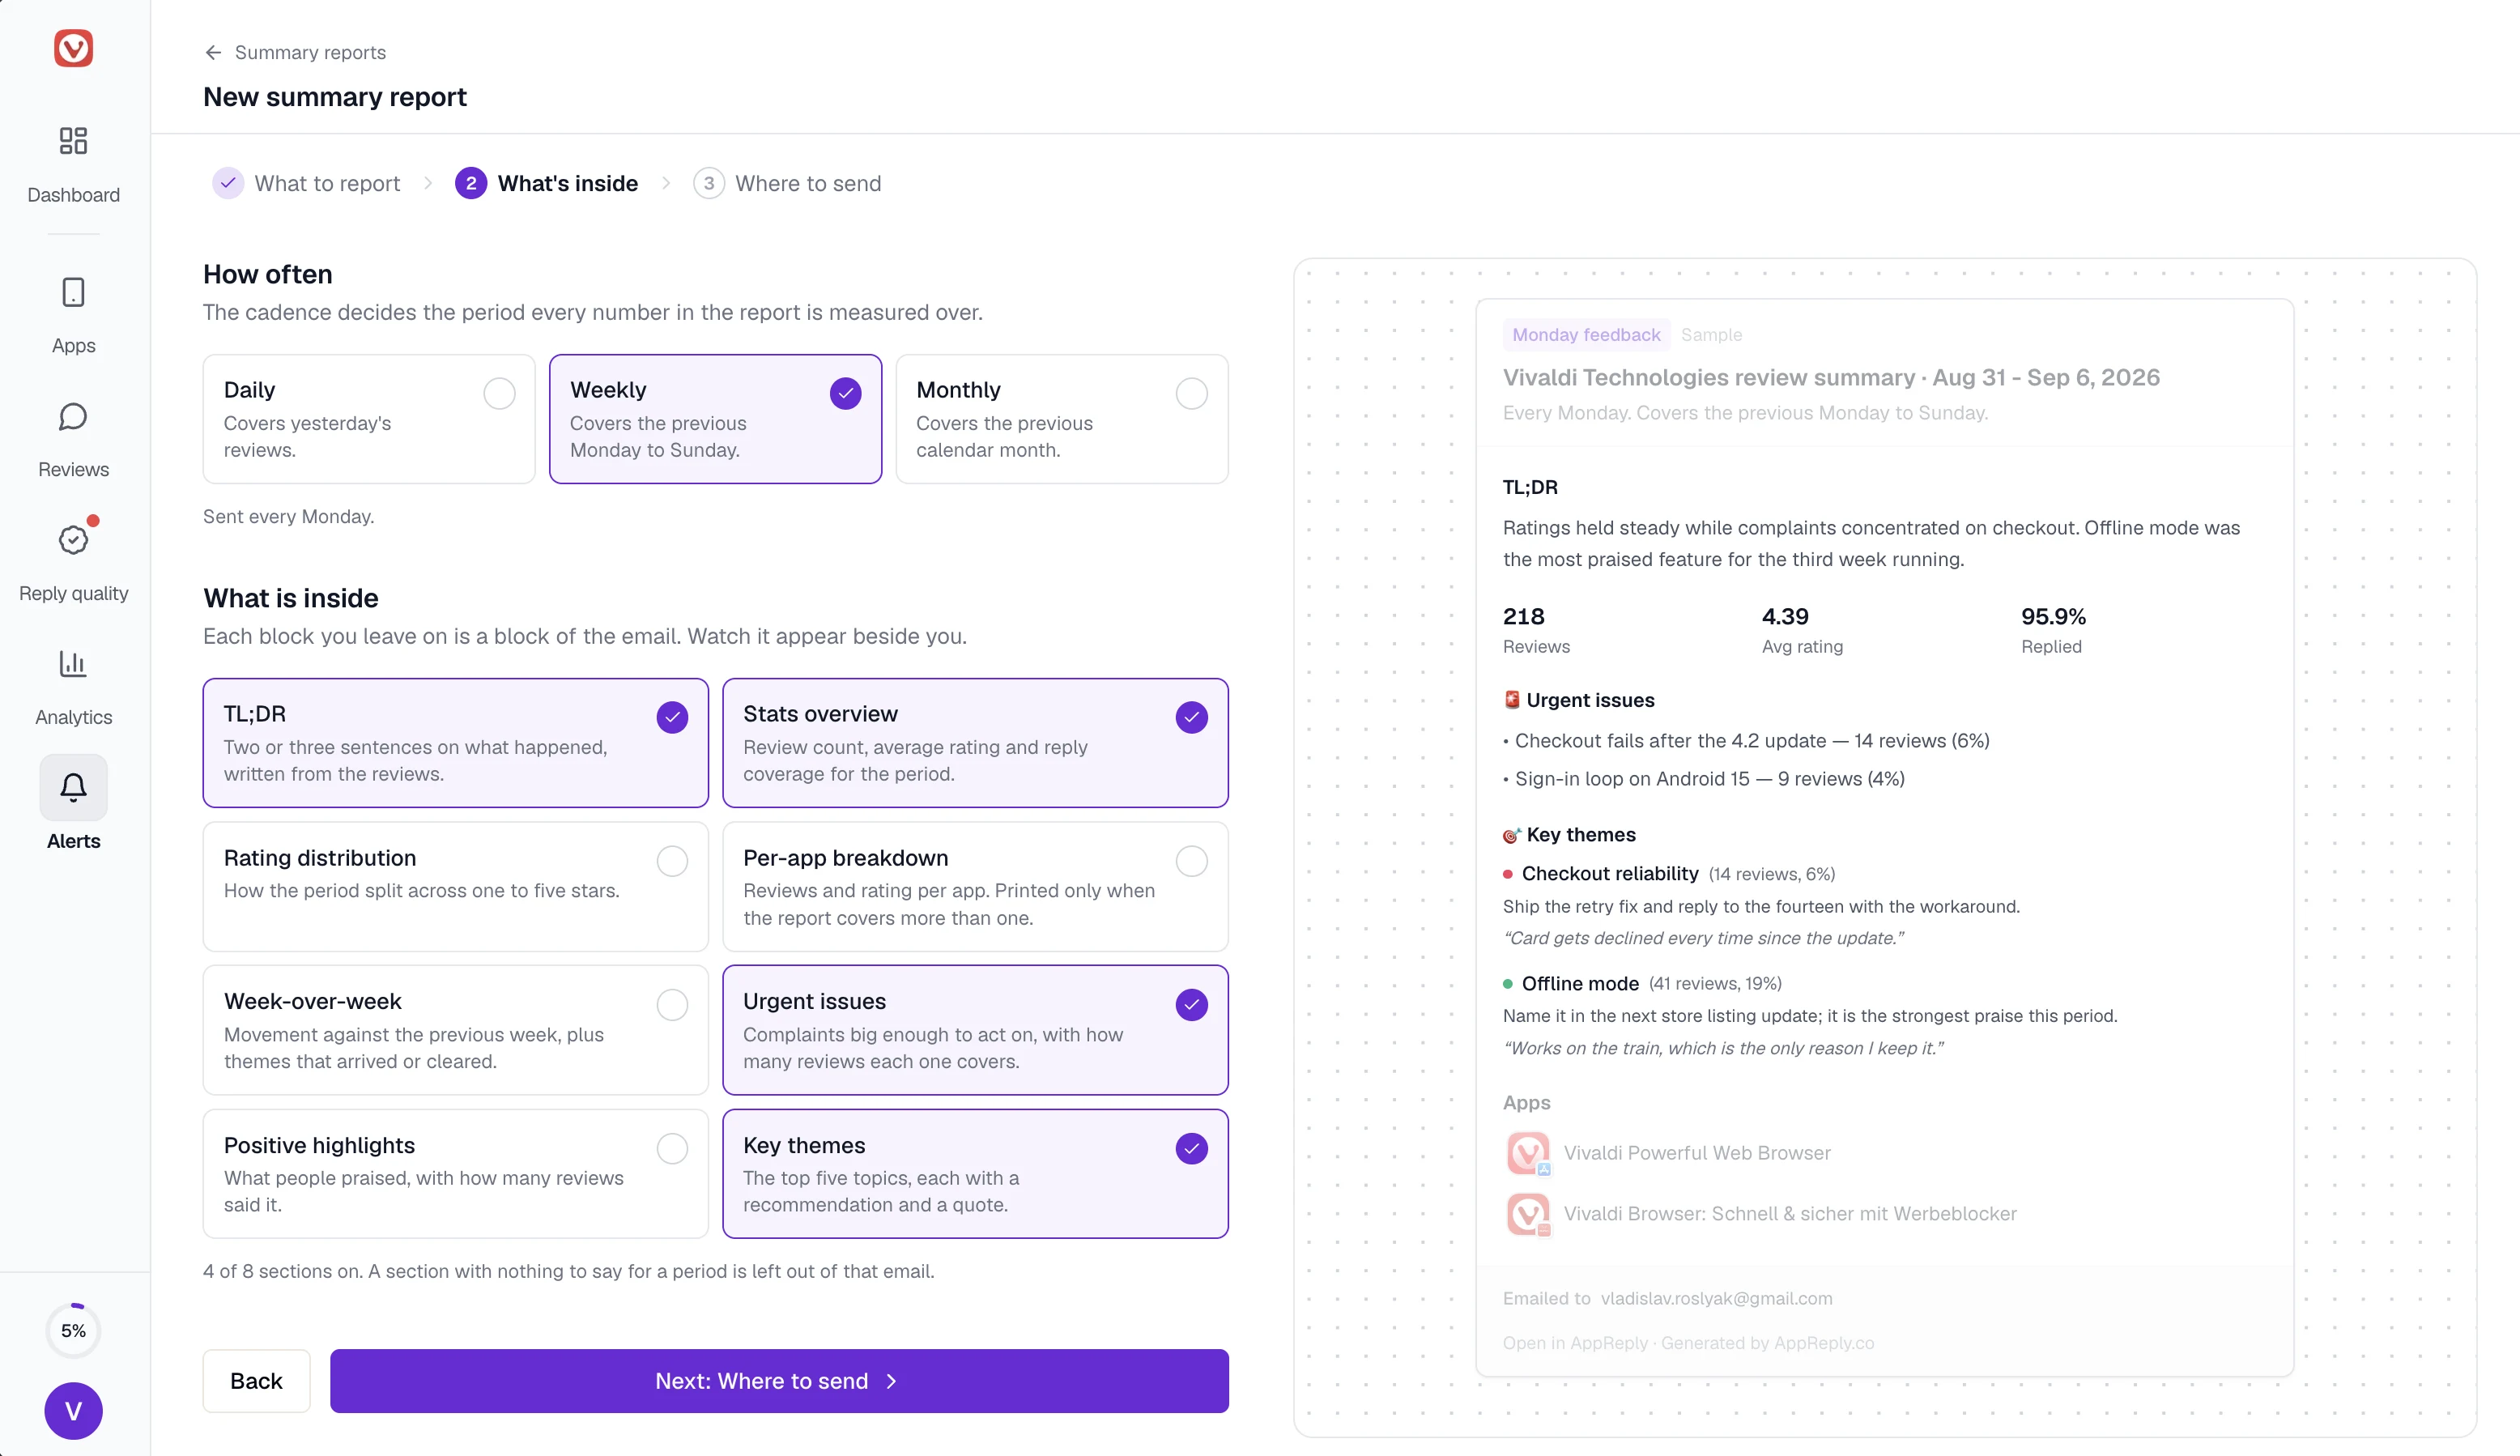Toggle off the Stats overview section
The image size is (2520, 1456).
click(1192, 717)
